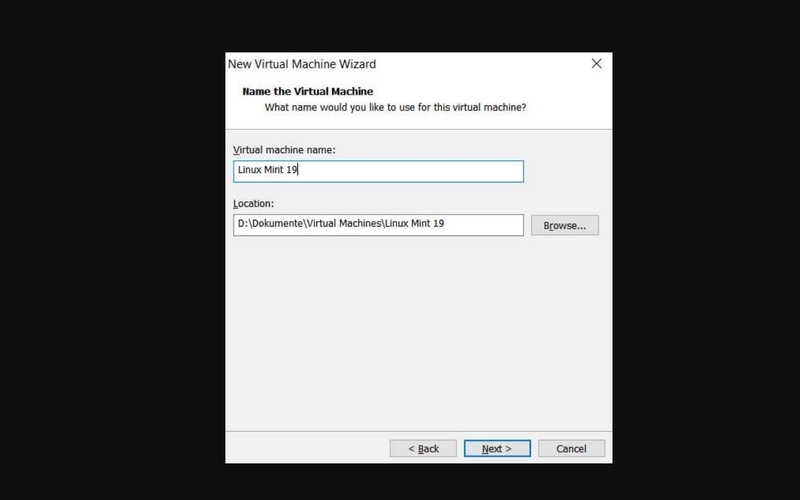Click the 'What name would you like' prompt

tap(395, 107)
